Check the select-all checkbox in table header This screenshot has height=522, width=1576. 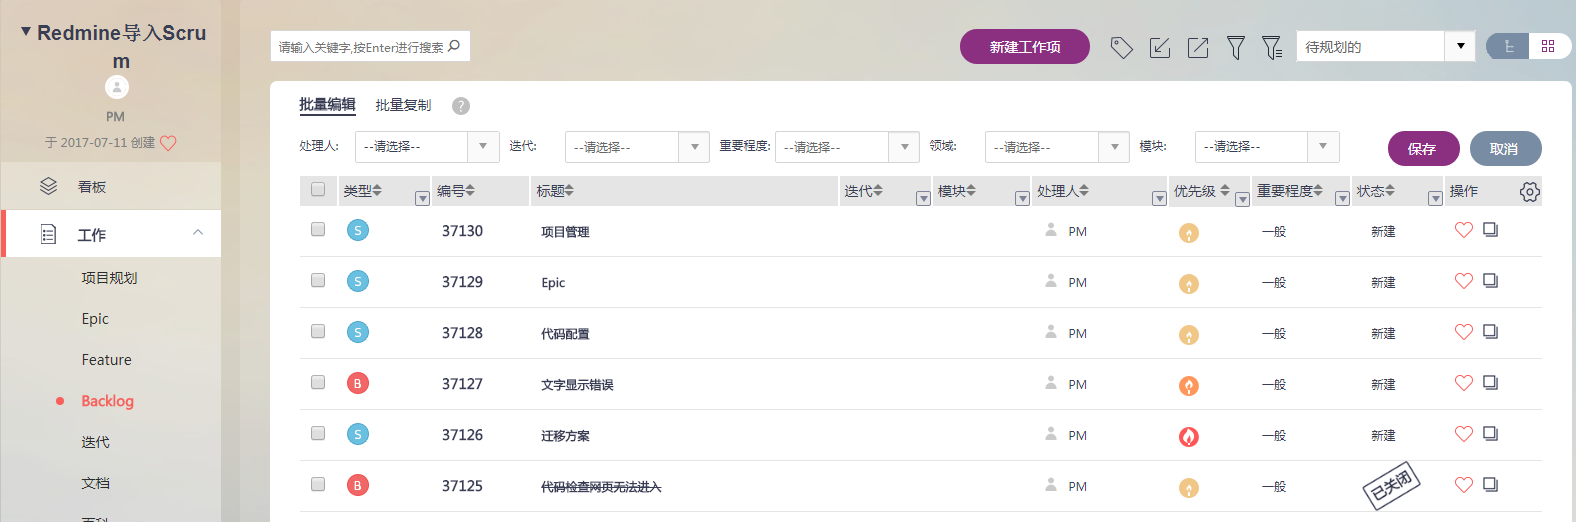coord(318,190)
